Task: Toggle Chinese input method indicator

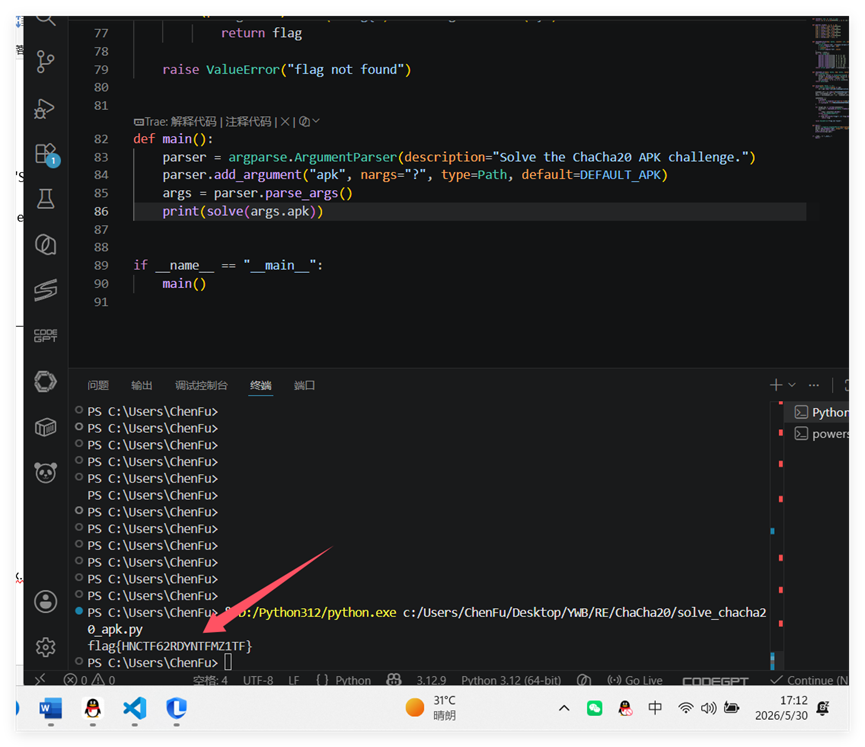Action: click(x=655, y=708)
